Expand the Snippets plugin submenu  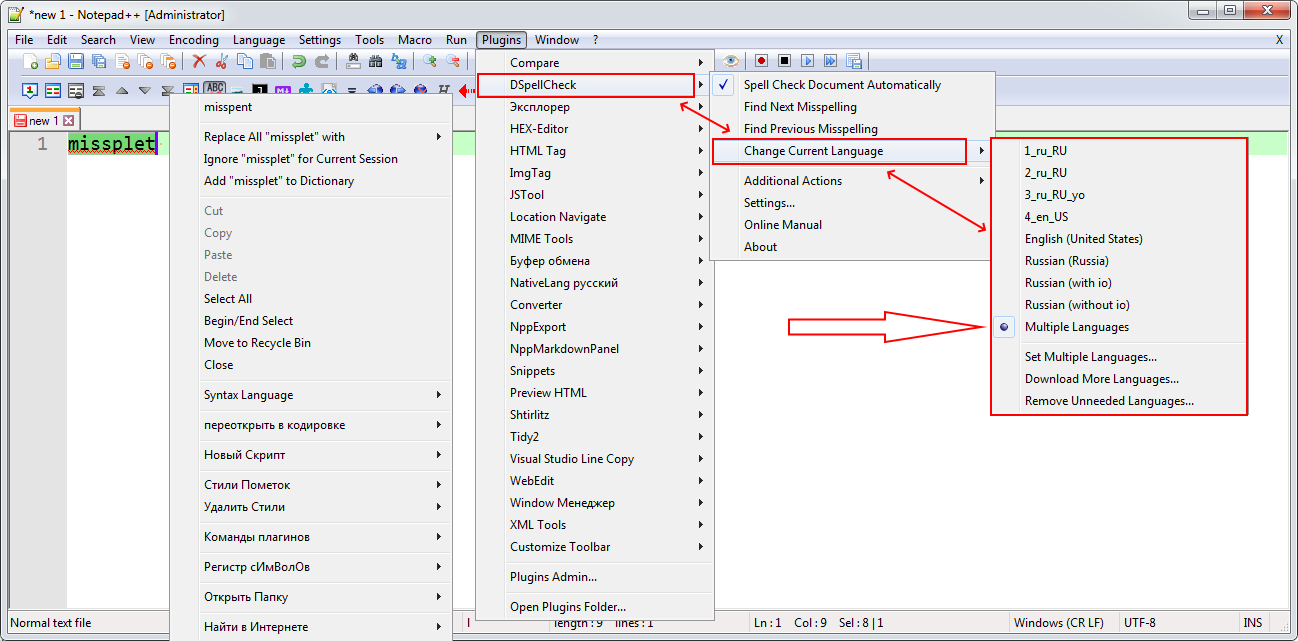click(x=594, y=371)
